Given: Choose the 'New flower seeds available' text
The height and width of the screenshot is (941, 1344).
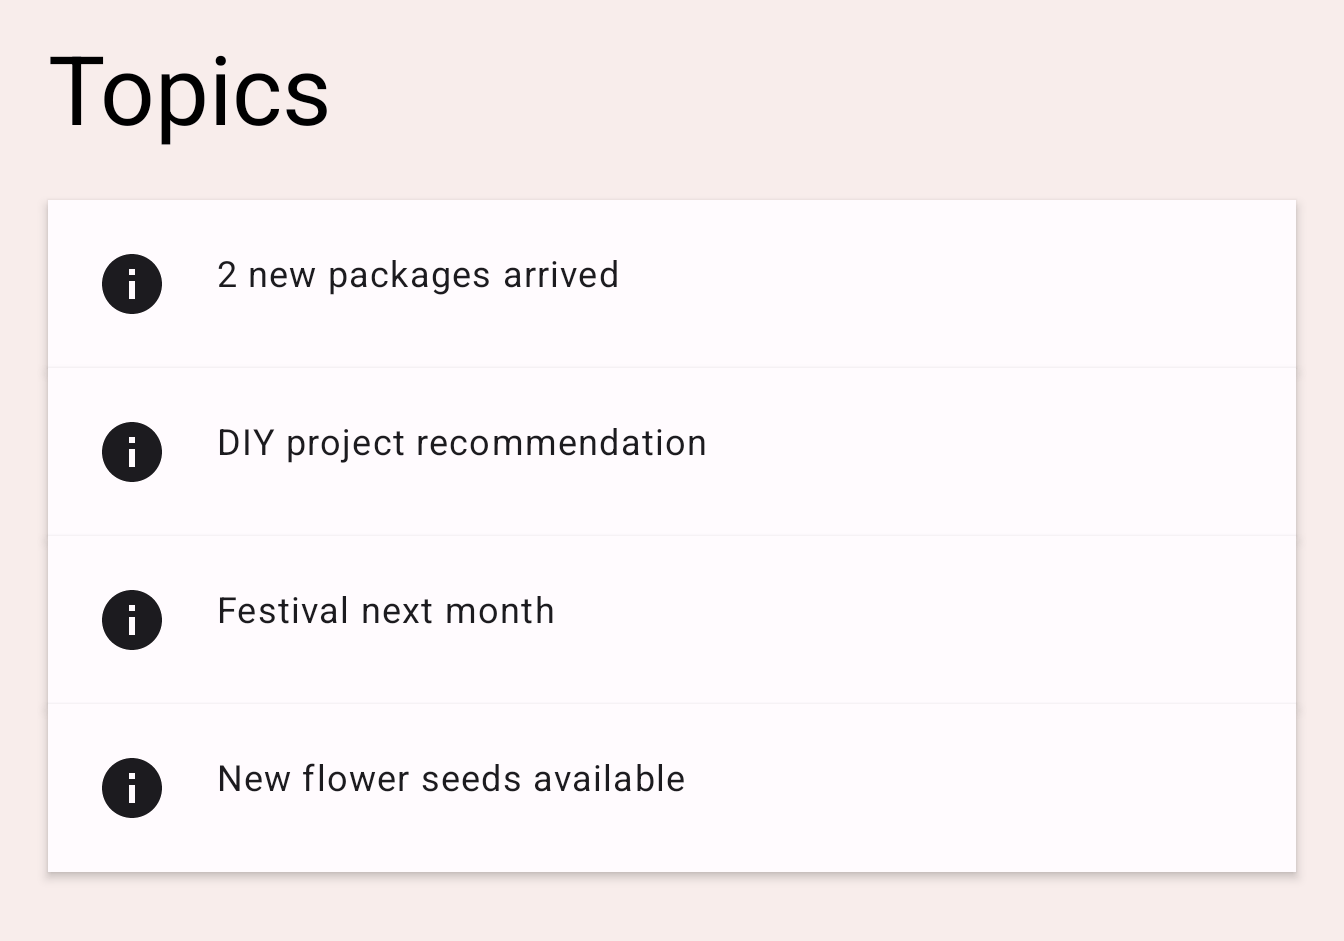Looking at the screenshot, I should click(x=451, y=779).
